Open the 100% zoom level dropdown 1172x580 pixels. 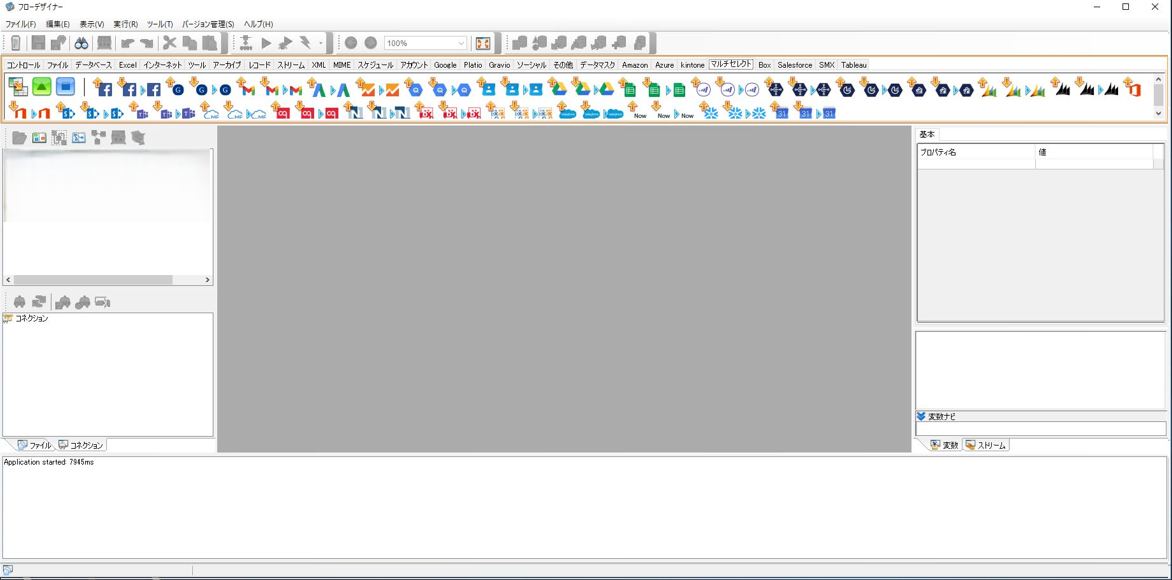point(461,43)
